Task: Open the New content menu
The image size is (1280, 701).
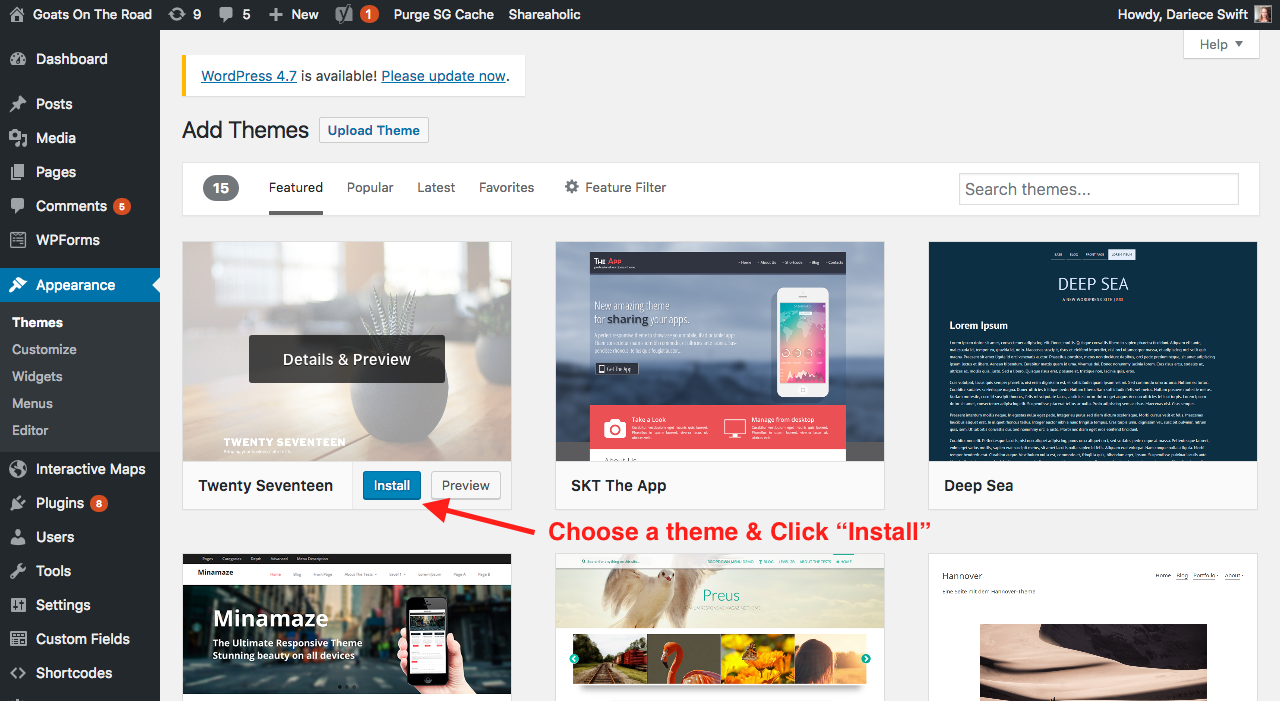Action: [x=294, y=14]
